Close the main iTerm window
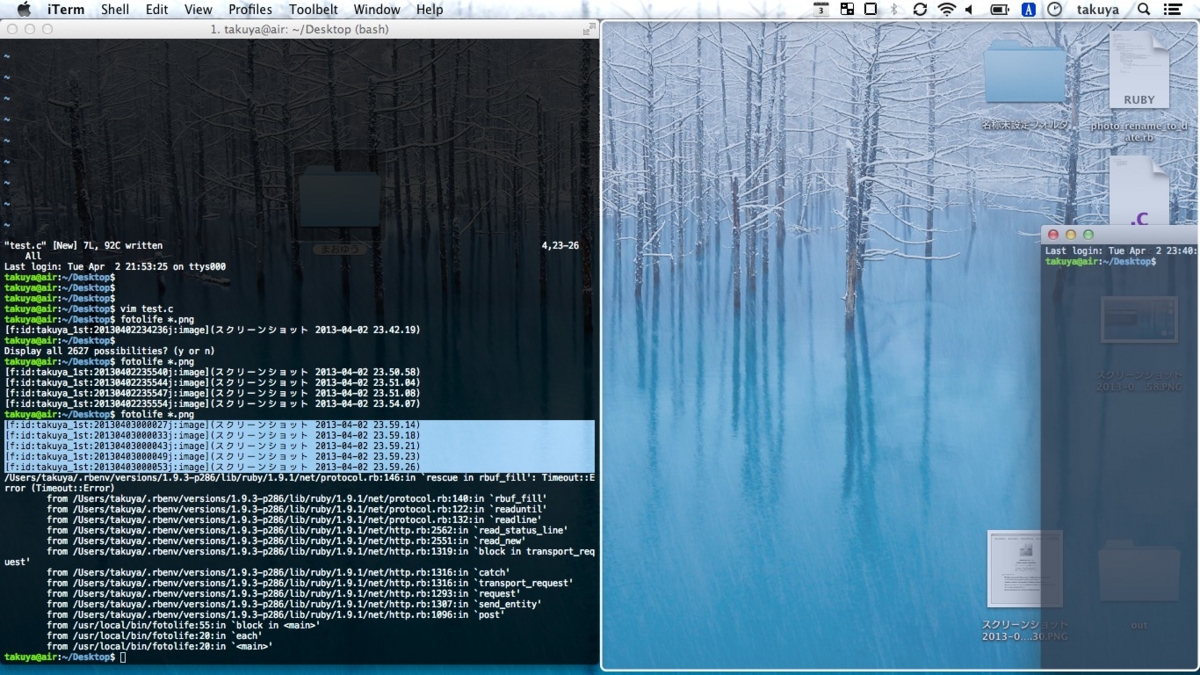This screenshot has height=675, width=1200. click(x=11, y=29)
